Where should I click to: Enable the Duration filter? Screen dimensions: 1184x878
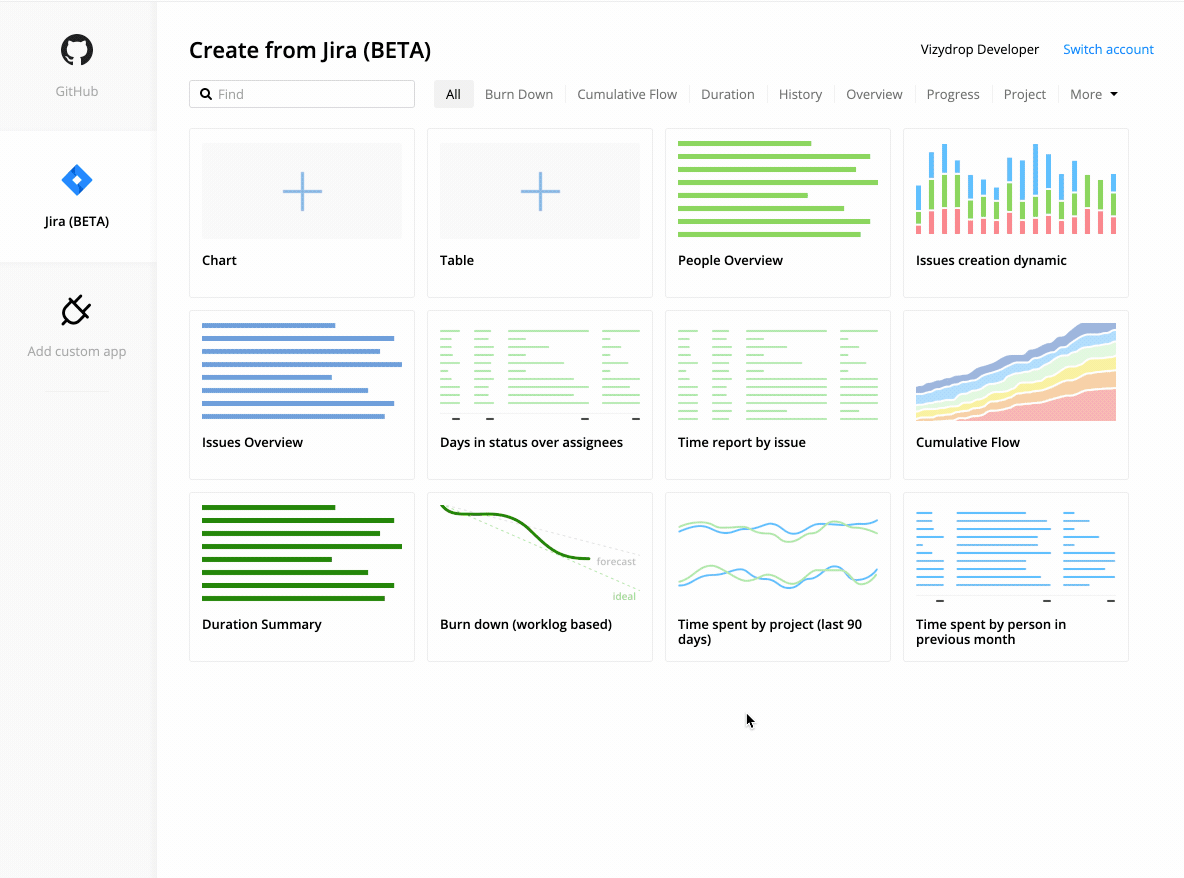tap(727, 93)
